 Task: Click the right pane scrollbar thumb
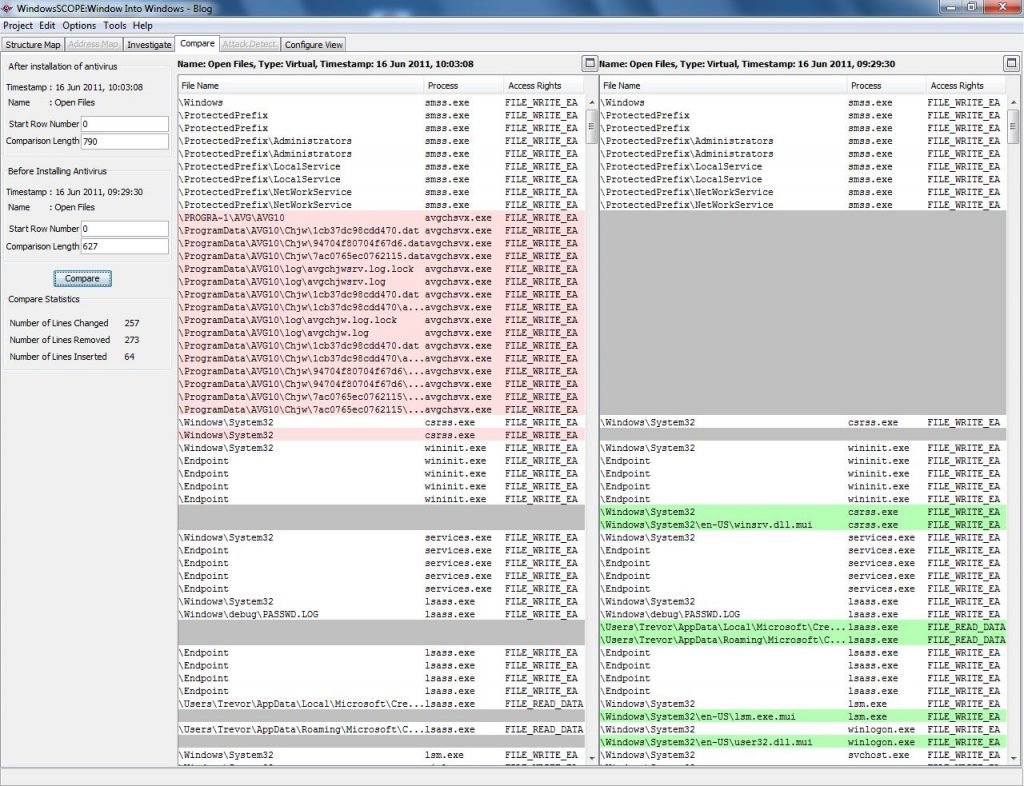pyautogui.click(x=1014, y=127)
